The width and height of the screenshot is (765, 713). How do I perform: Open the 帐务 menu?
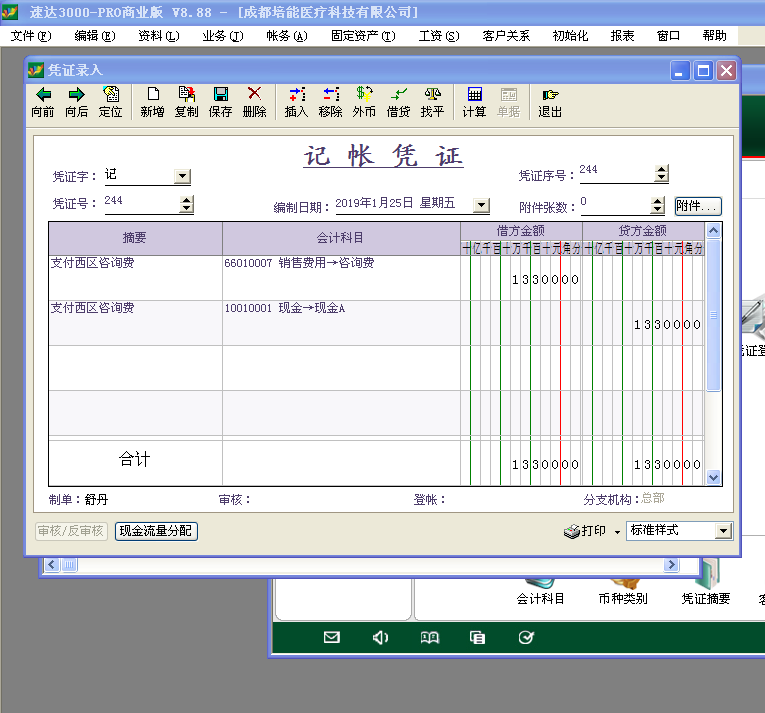pos(285,35)
